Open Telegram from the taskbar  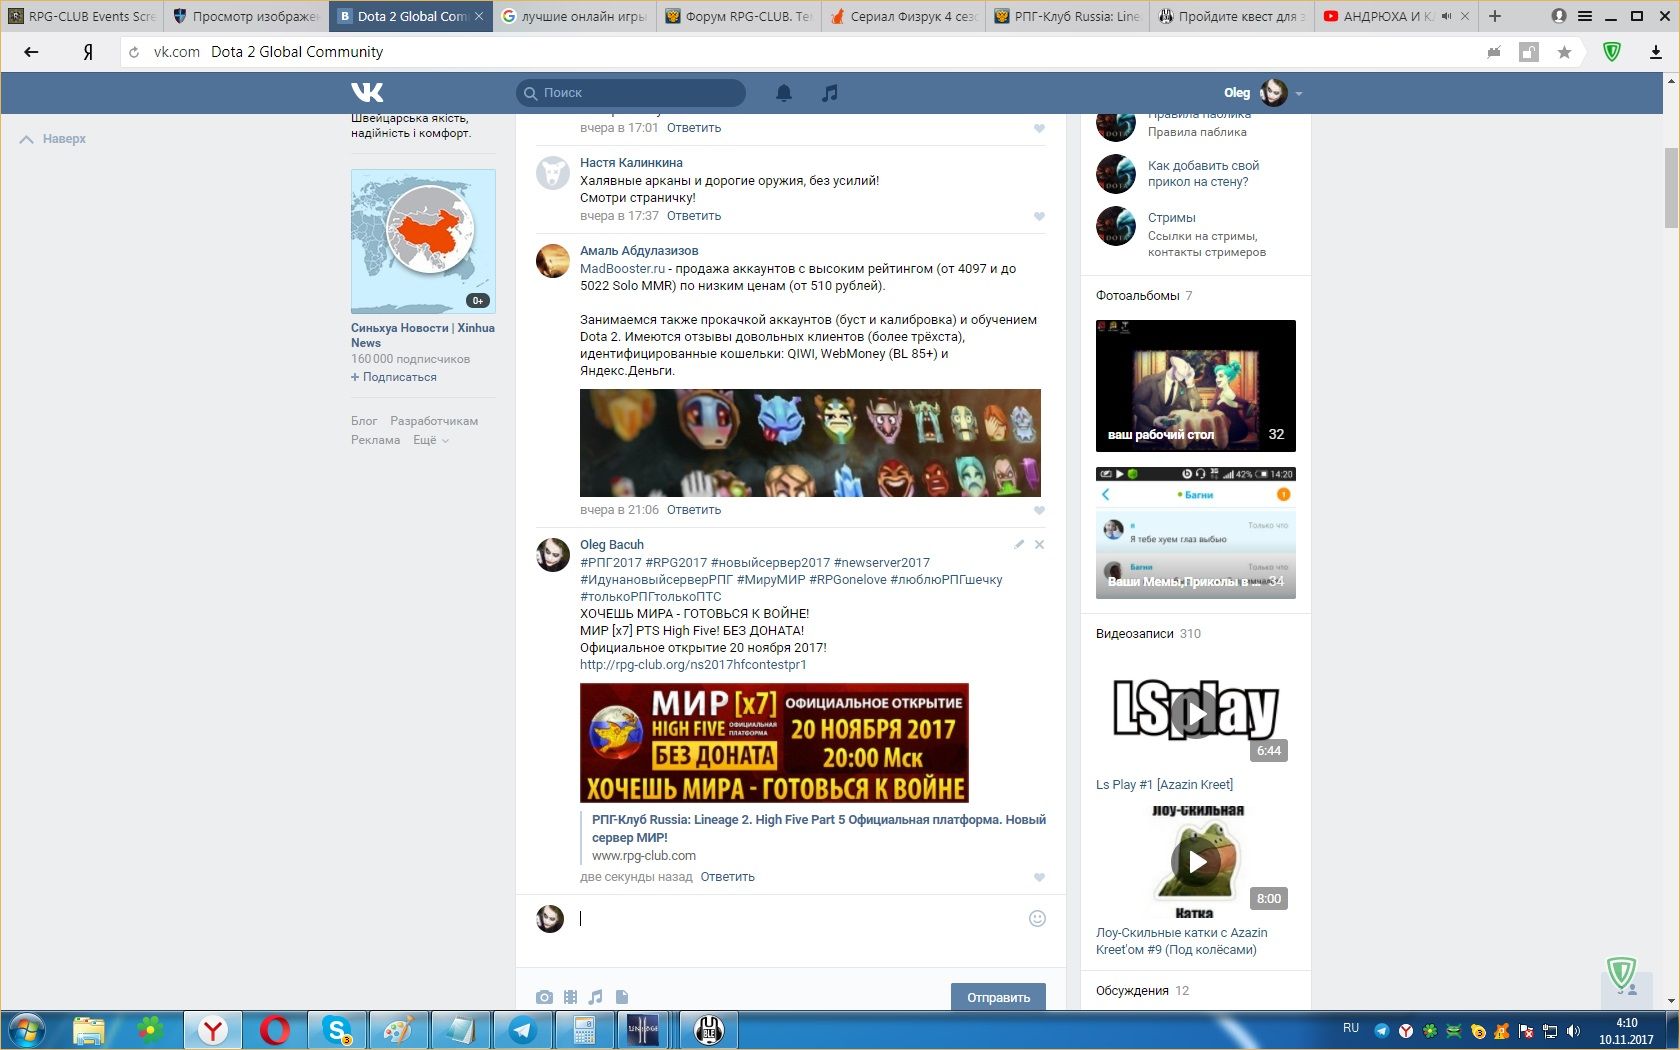(522, 1030)
